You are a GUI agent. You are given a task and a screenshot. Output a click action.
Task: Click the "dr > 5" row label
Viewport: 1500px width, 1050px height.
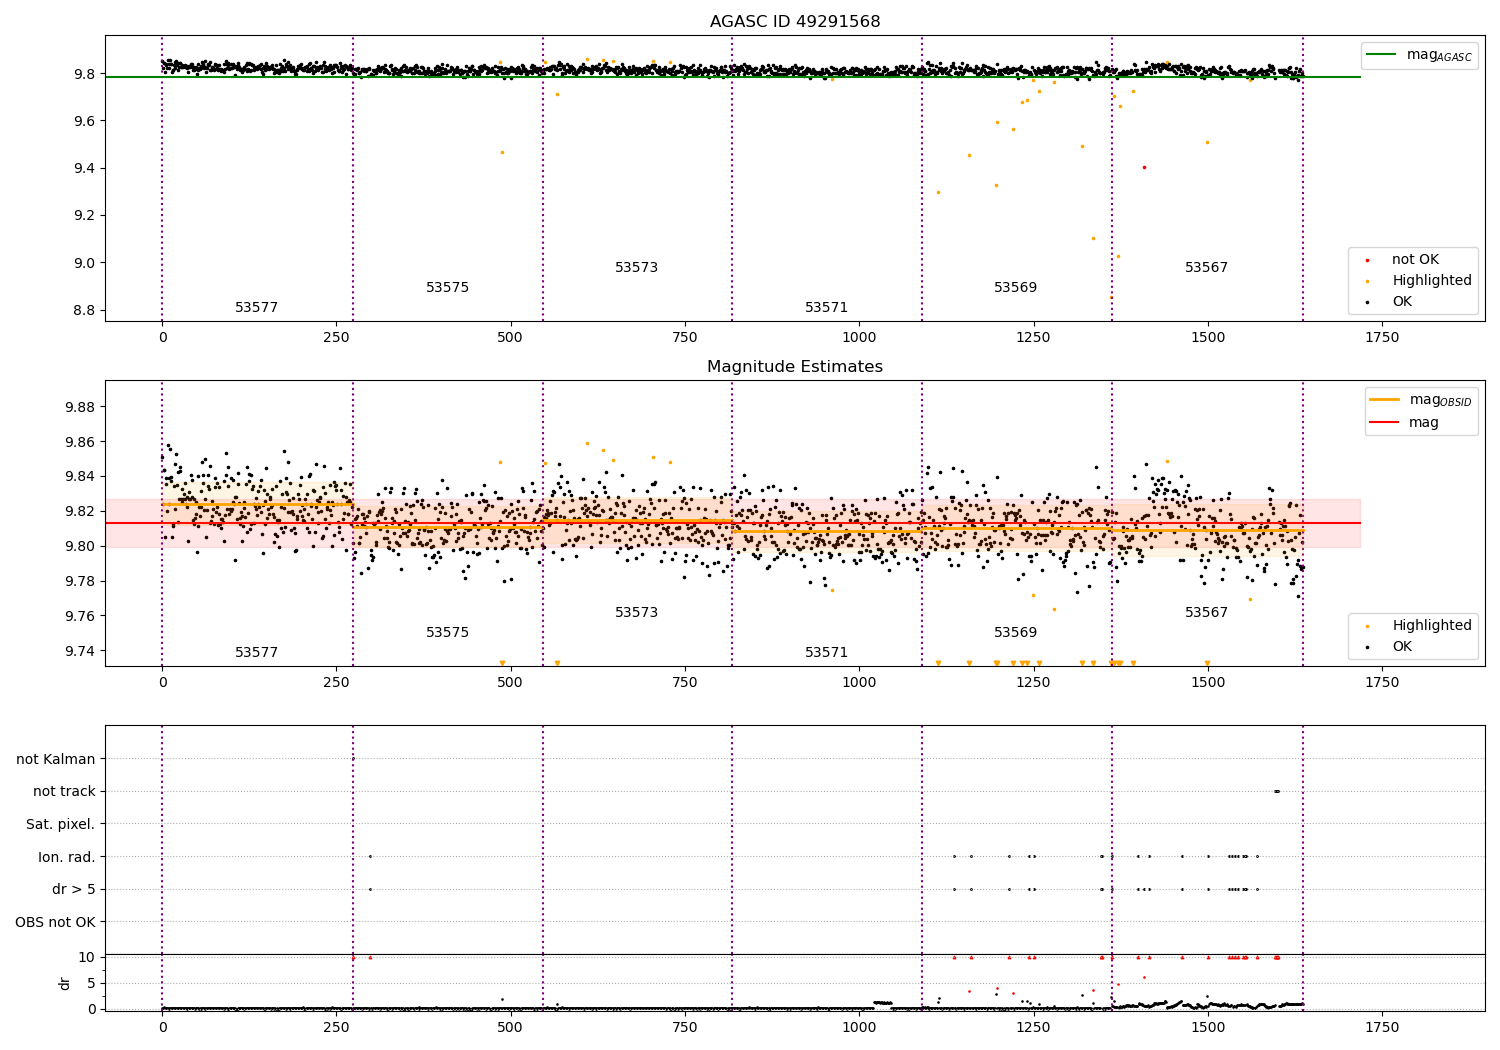point(74,889)
